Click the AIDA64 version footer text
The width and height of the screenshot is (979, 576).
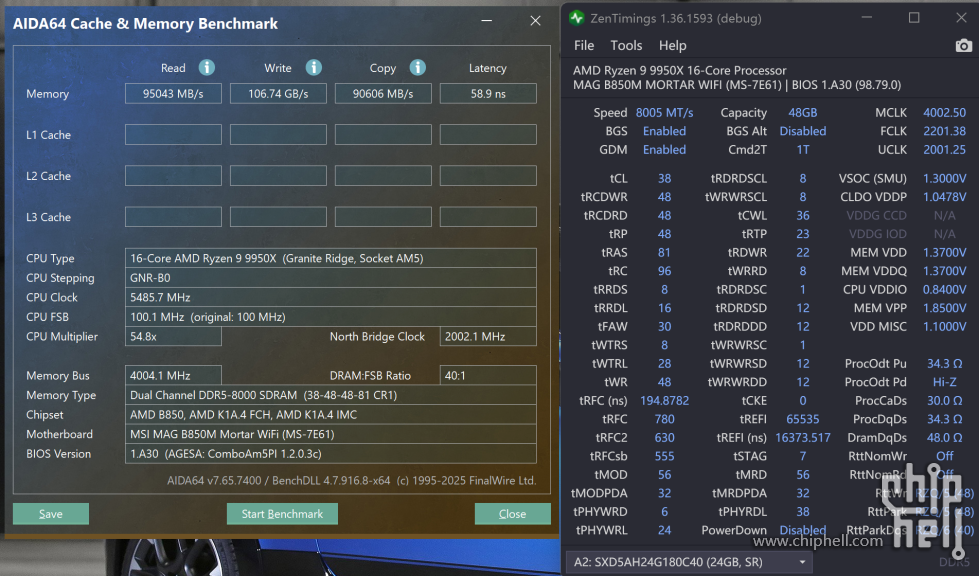pyautogui.click(x=352, y=481)
